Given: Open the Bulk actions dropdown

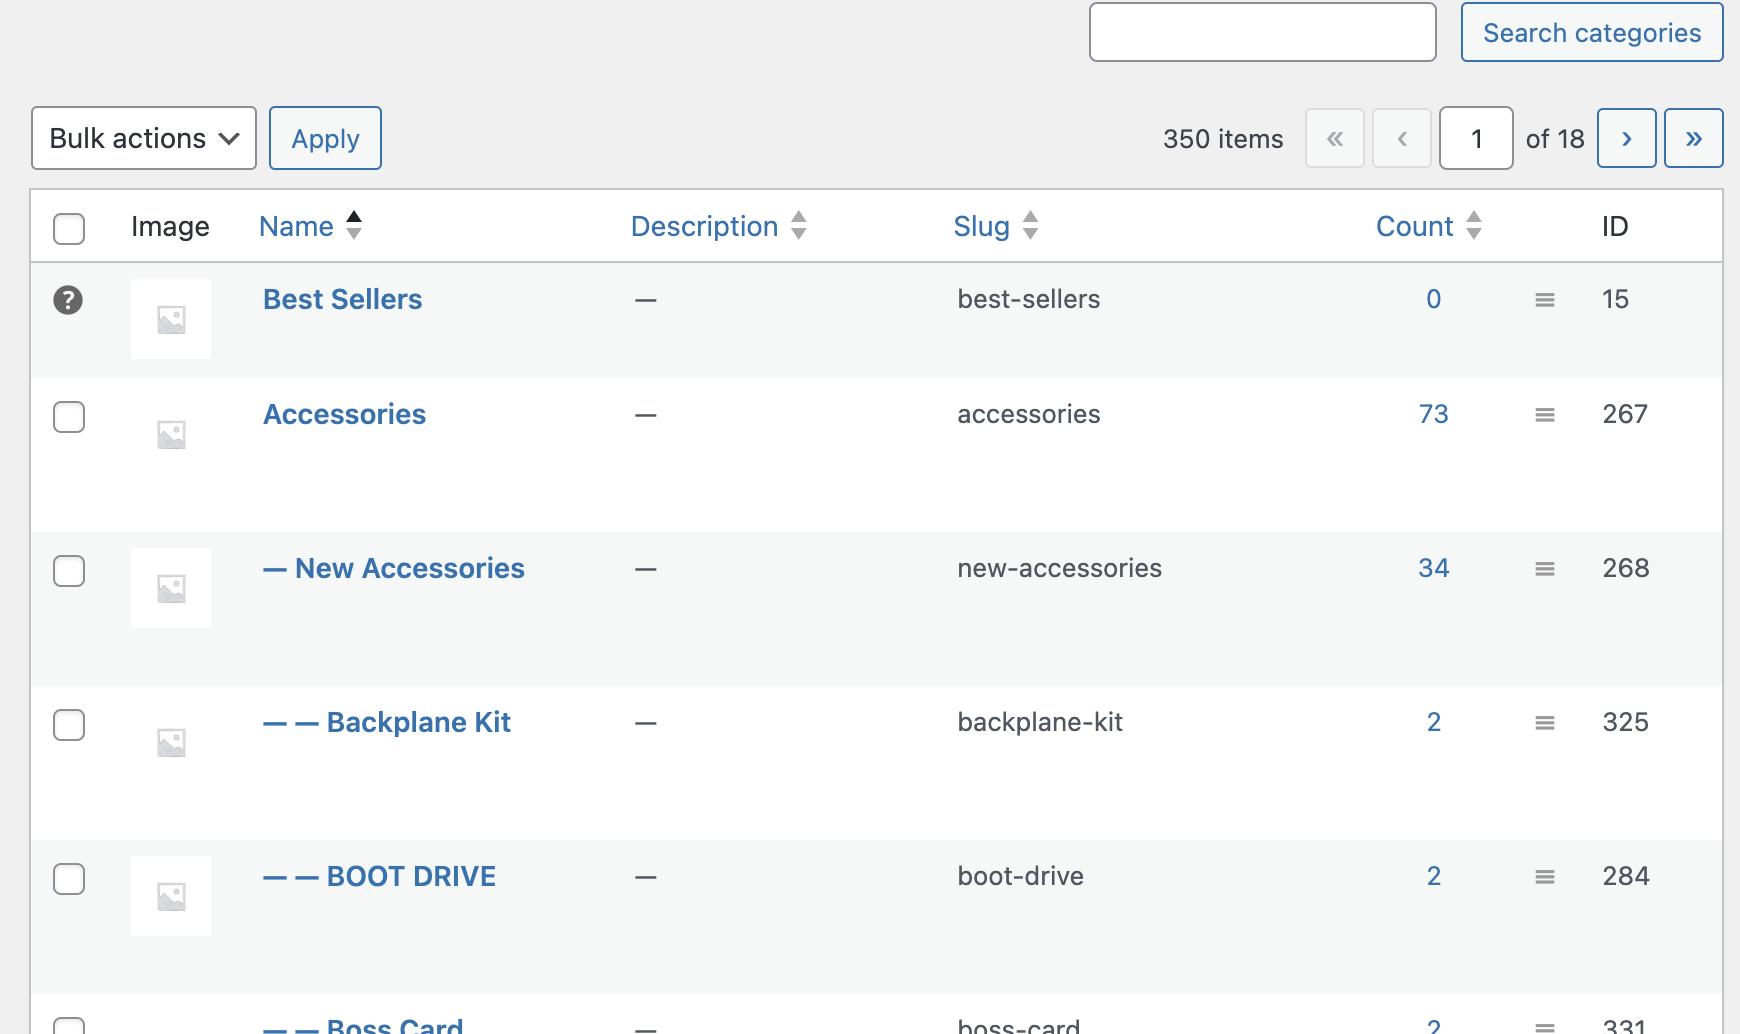Looking at the screenshot, I should [x=144, y=138].
